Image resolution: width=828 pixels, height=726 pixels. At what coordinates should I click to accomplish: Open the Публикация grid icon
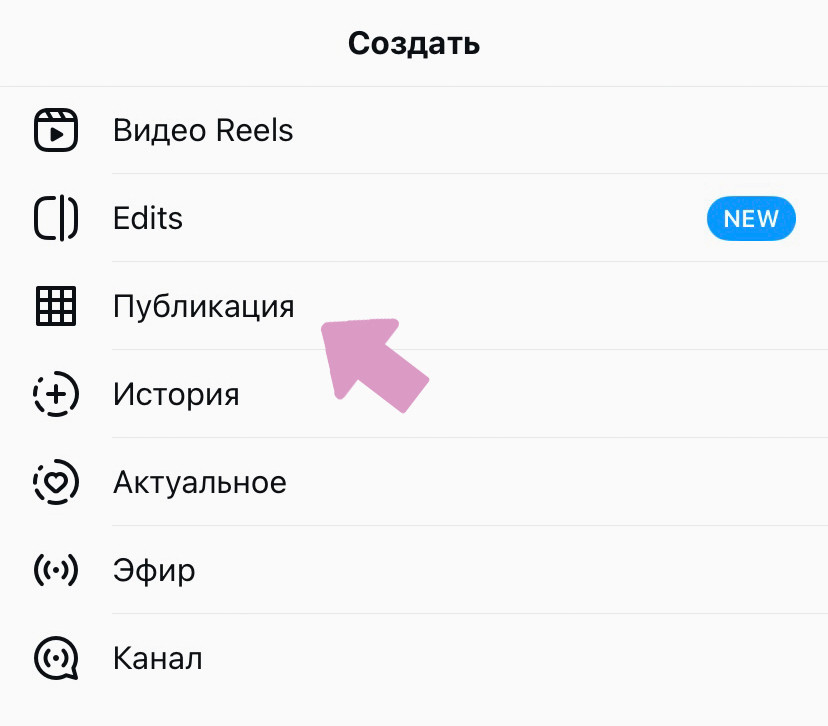[55, 306]
